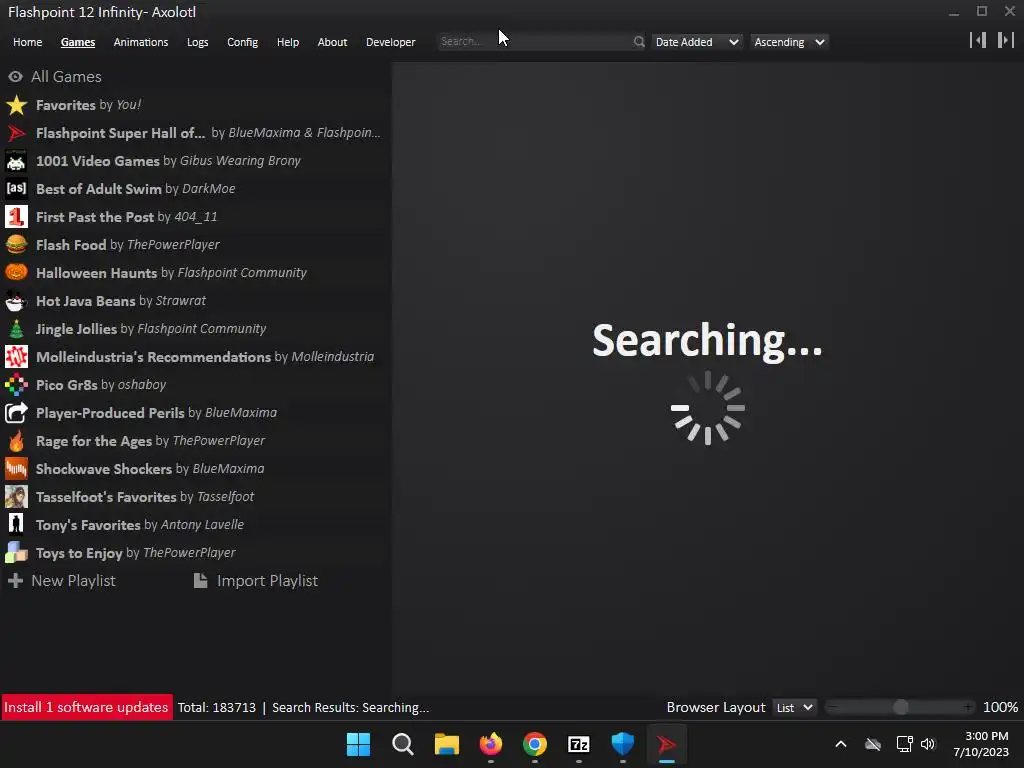This screenshot has height=768, width=1024.
Task: Click the Molleindustria's Recommendations icon
Action: [16, 357]
